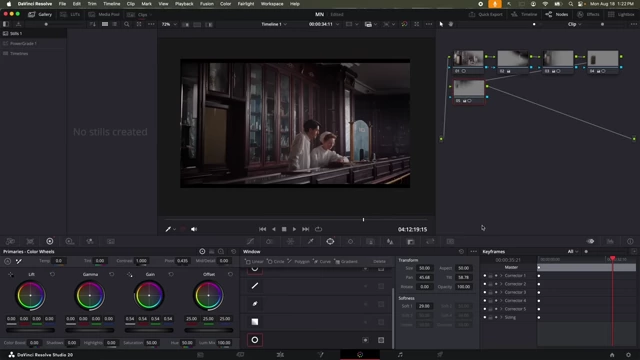Open the Qualifier eyedropper palette
This screenshot has width=640, height=360.
click(x=311, y=242)
